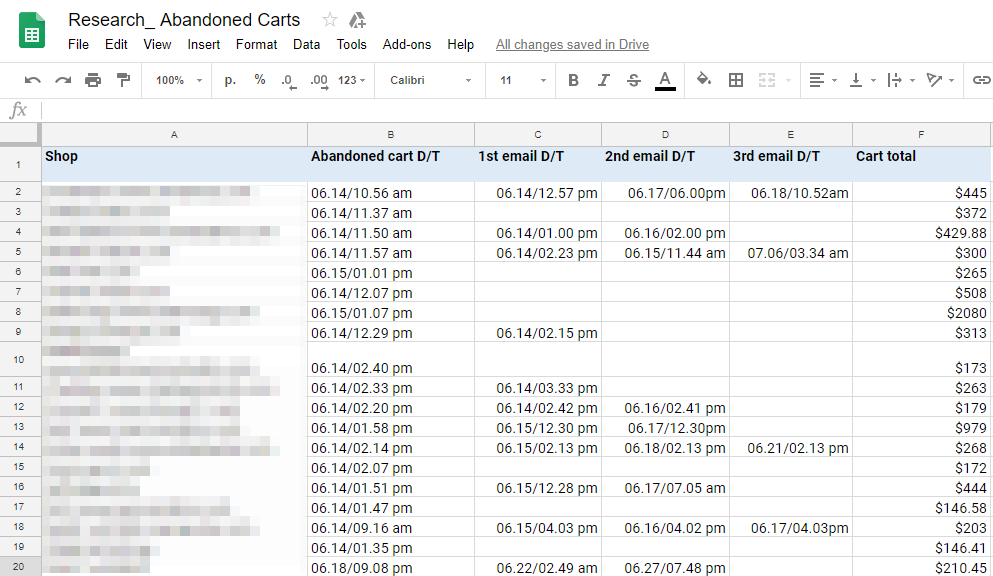Toggle Bold formatting
The width and height of the screenshot is (993, 576).
pos(573,80)
